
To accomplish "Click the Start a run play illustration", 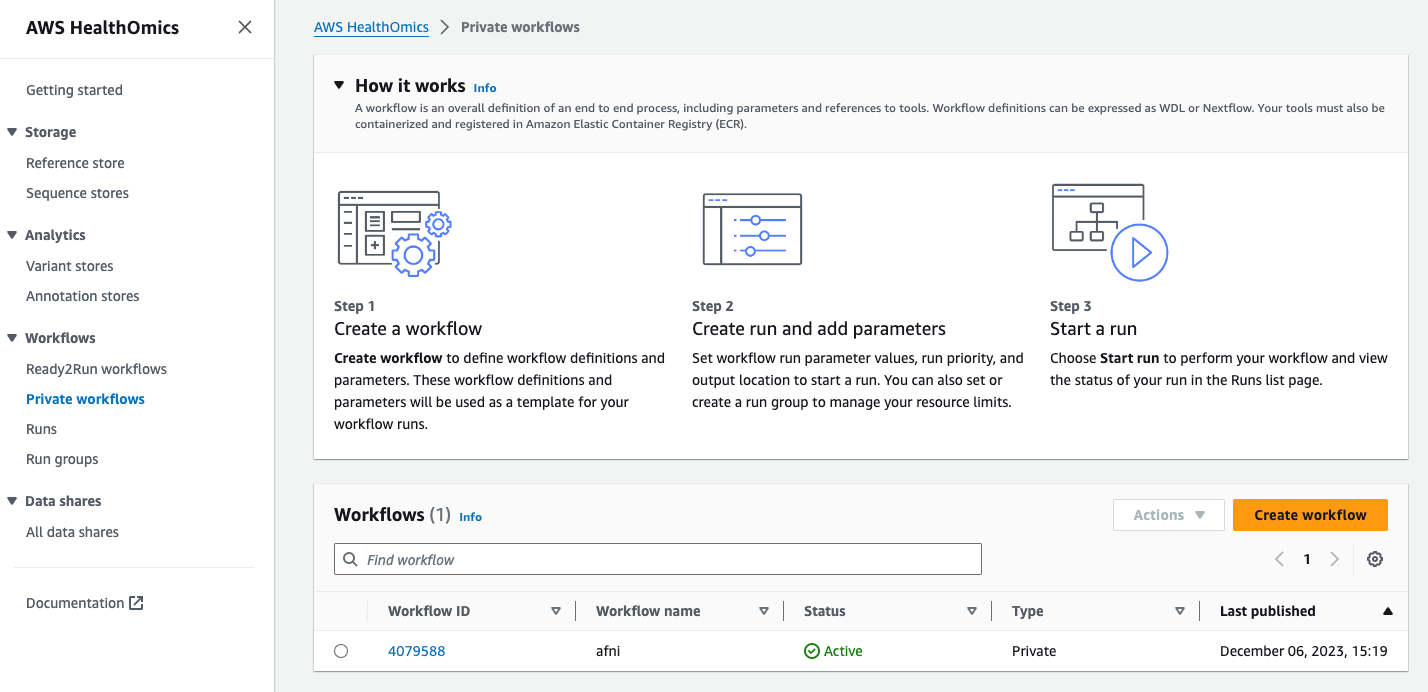I will pyautogui.click(x=1110, y=232).
